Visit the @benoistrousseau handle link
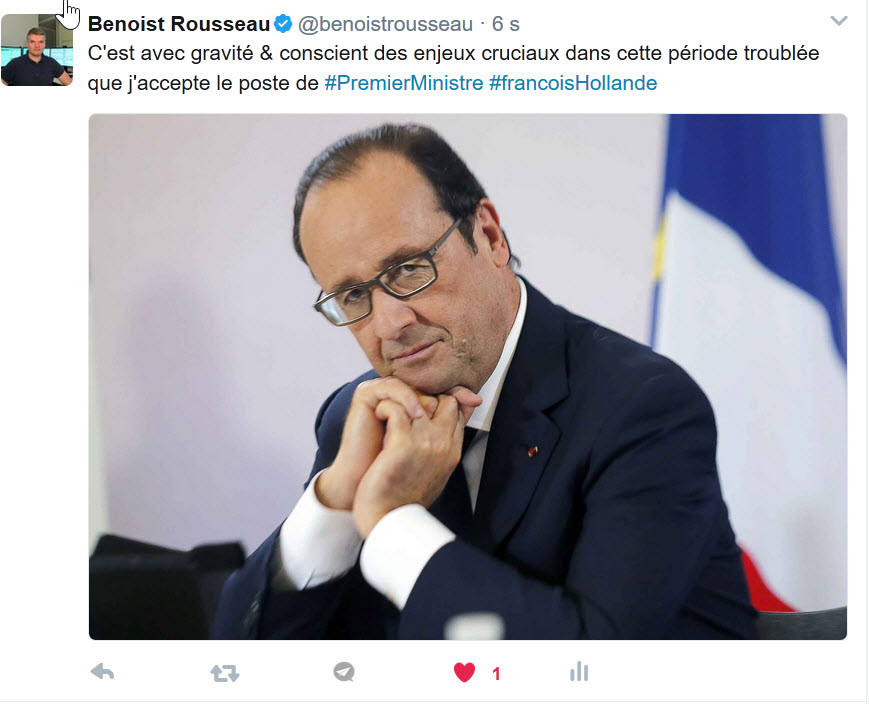This screenshot has width=869, height=704. [386, 24]
